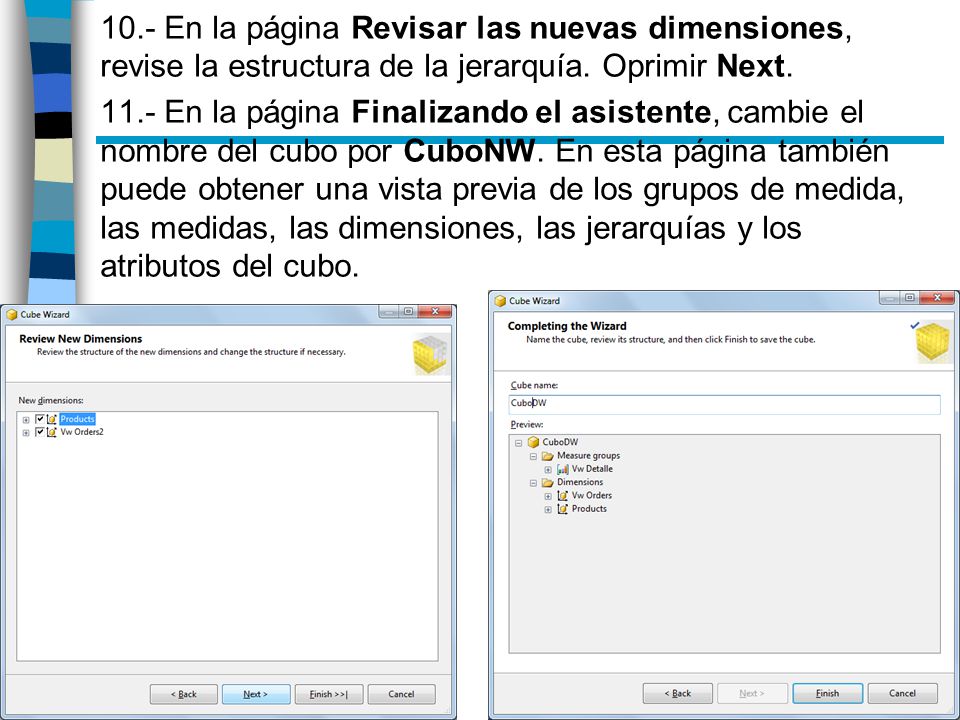Screen dimensions: 960x720
Task: Expand the Vw Orders2 node in New dimensions
Action: pos(26,432)
